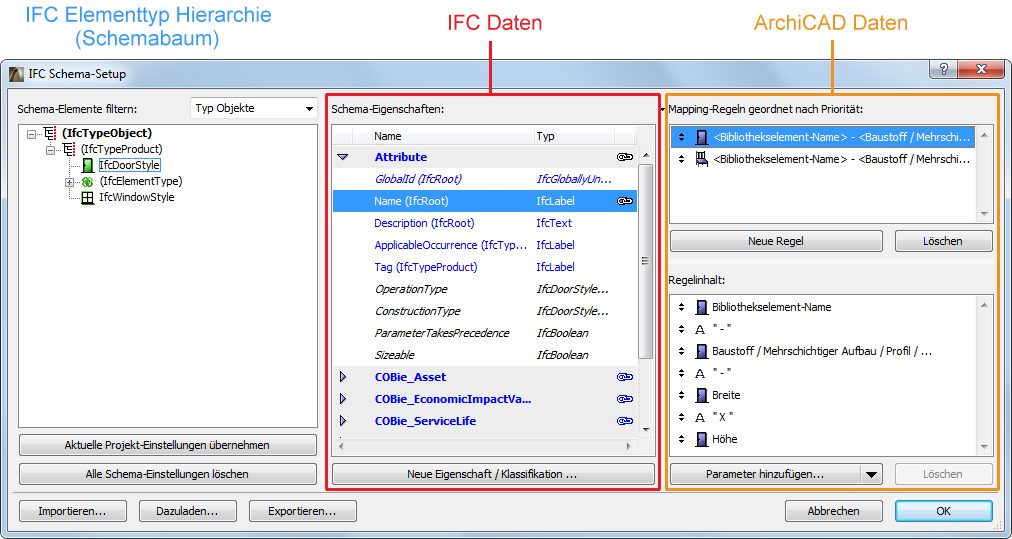Select ApplicableOccurrence property row
The height and width of the screenshot is (539, 1012).
485,245
